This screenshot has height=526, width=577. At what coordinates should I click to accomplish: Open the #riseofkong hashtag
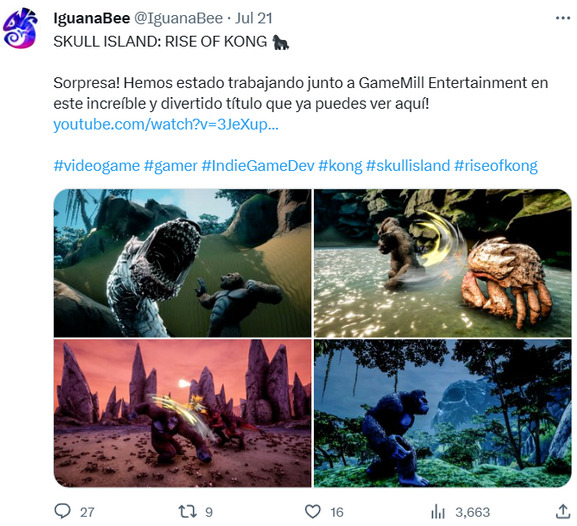coord(496,166)
